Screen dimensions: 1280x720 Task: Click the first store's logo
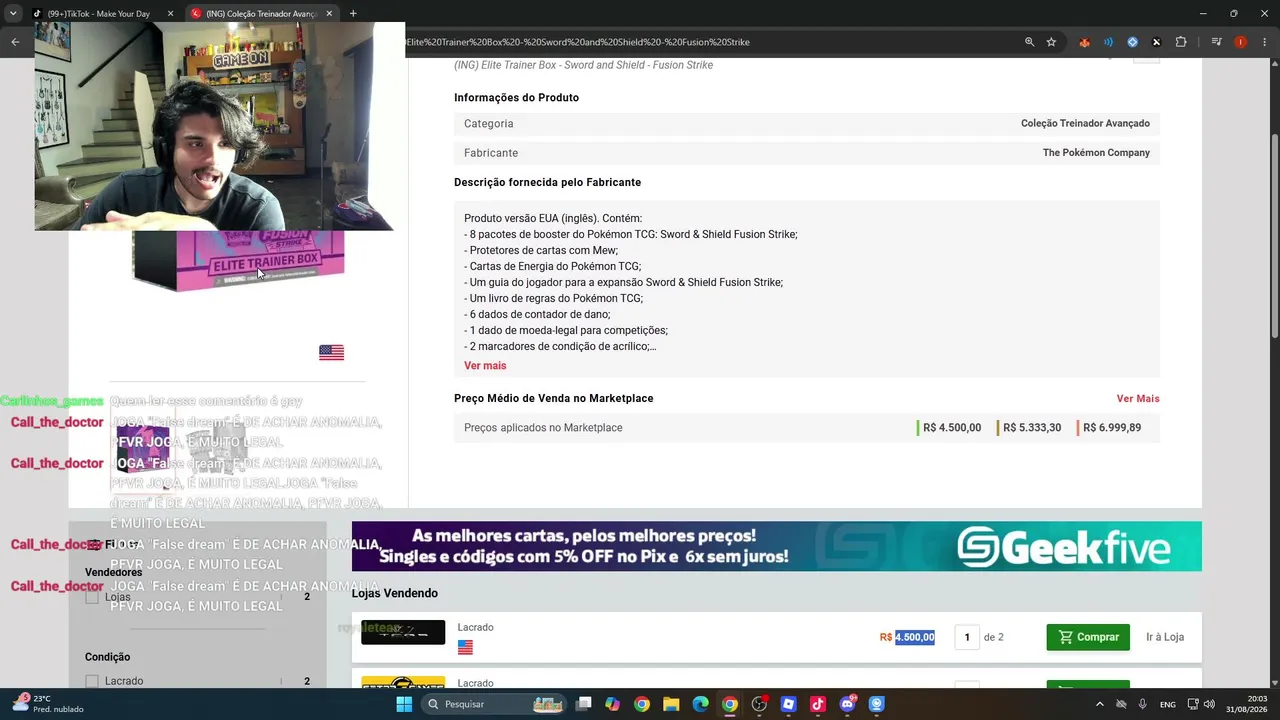403,632
